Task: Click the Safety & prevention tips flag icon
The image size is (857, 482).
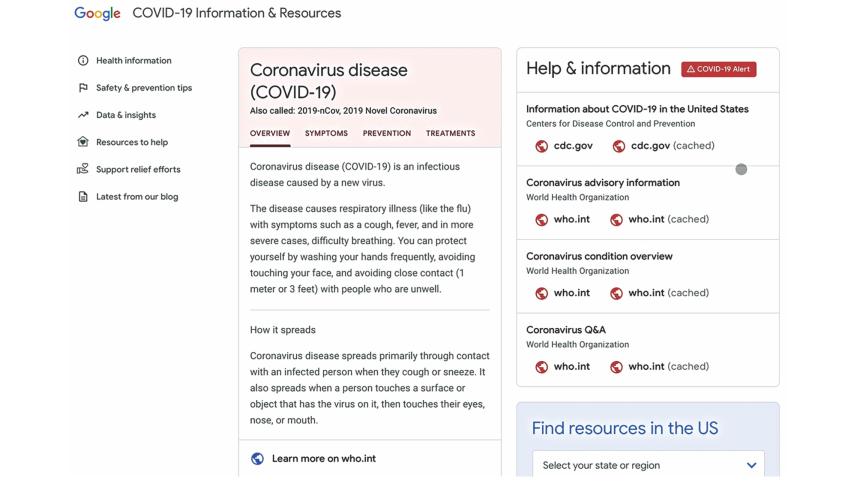Action: click(x=83, y=88)
